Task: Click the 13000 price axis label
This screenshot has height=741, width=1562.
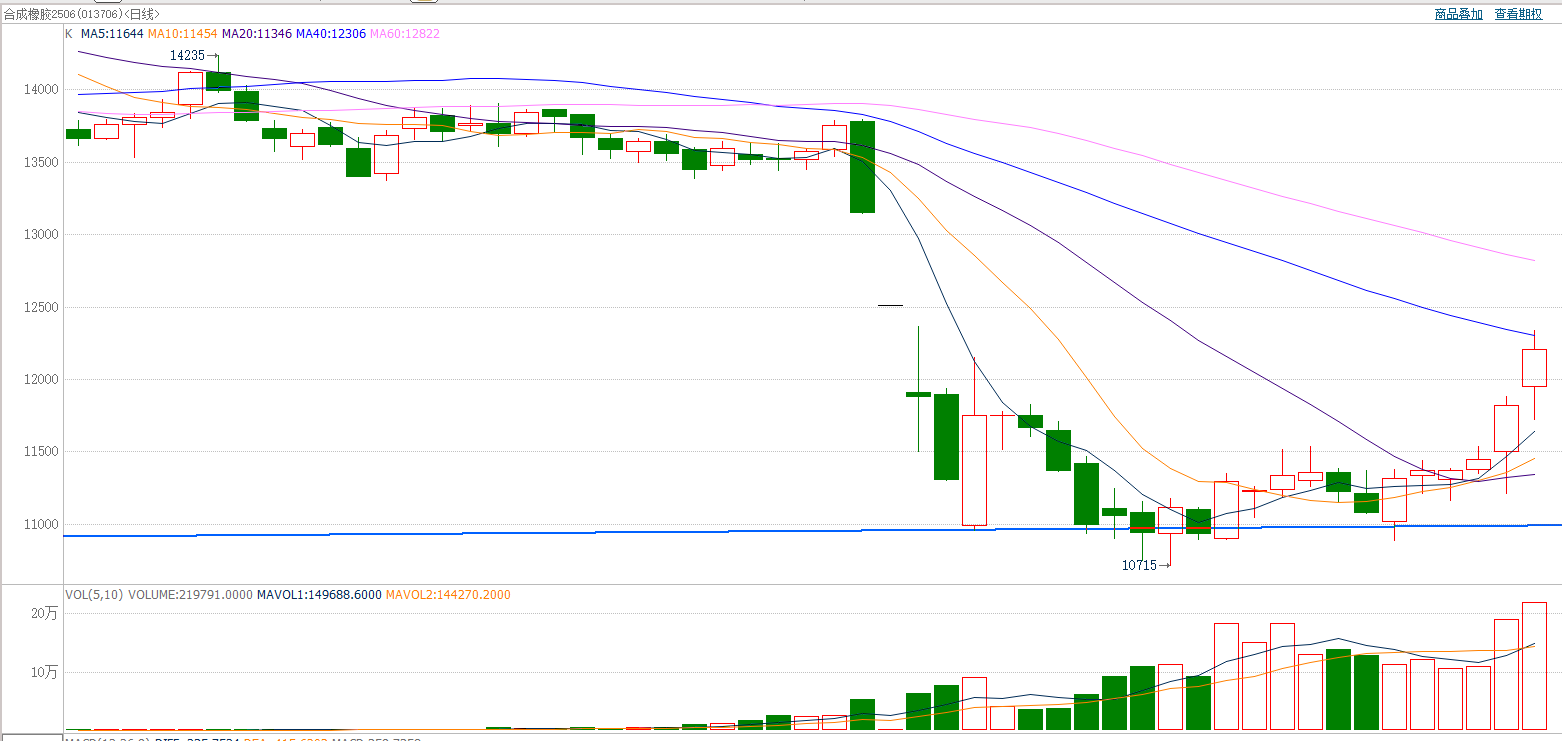Action: point(43,235)
